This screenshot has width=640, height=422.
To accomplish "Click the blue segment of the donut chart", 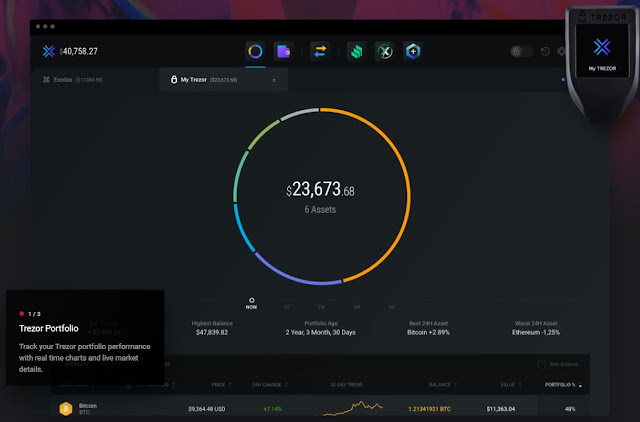I will (x=241, y=229).
